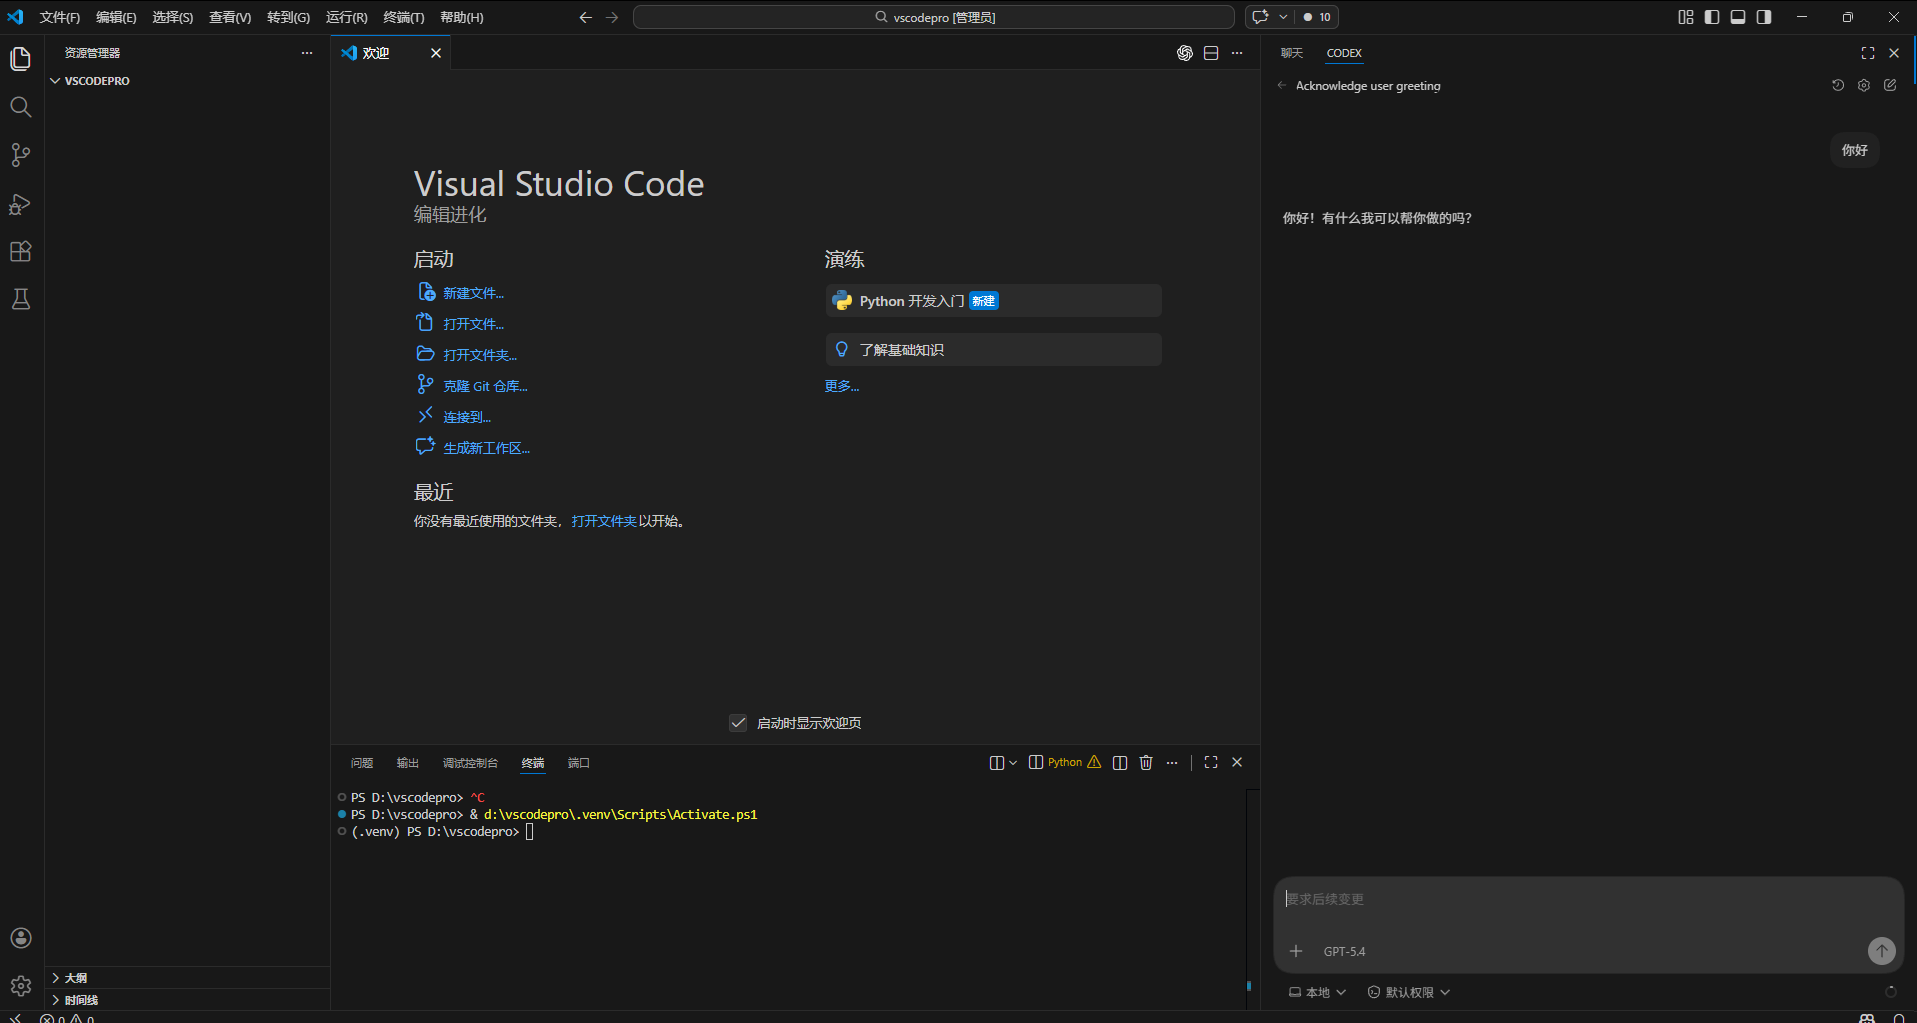Viewport: 1917px width, 1023px height.
Task: Open the Codex task history icon
Action: (x=1838, y=86)
